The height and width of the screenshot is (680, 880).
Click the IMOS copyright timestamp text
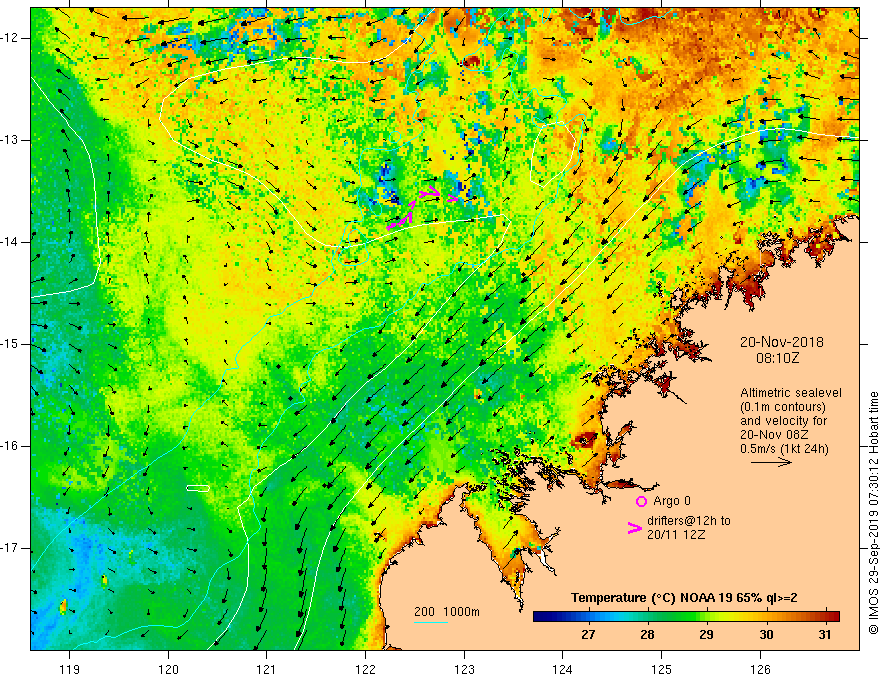coord(873,513)
